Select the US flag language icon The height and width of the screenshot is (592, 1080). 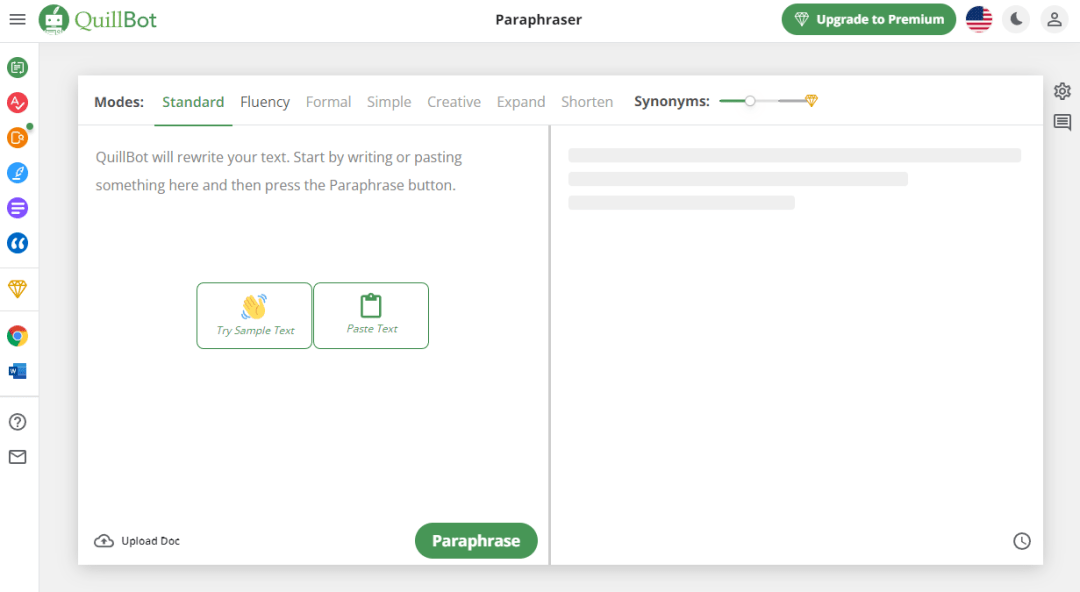979,19
